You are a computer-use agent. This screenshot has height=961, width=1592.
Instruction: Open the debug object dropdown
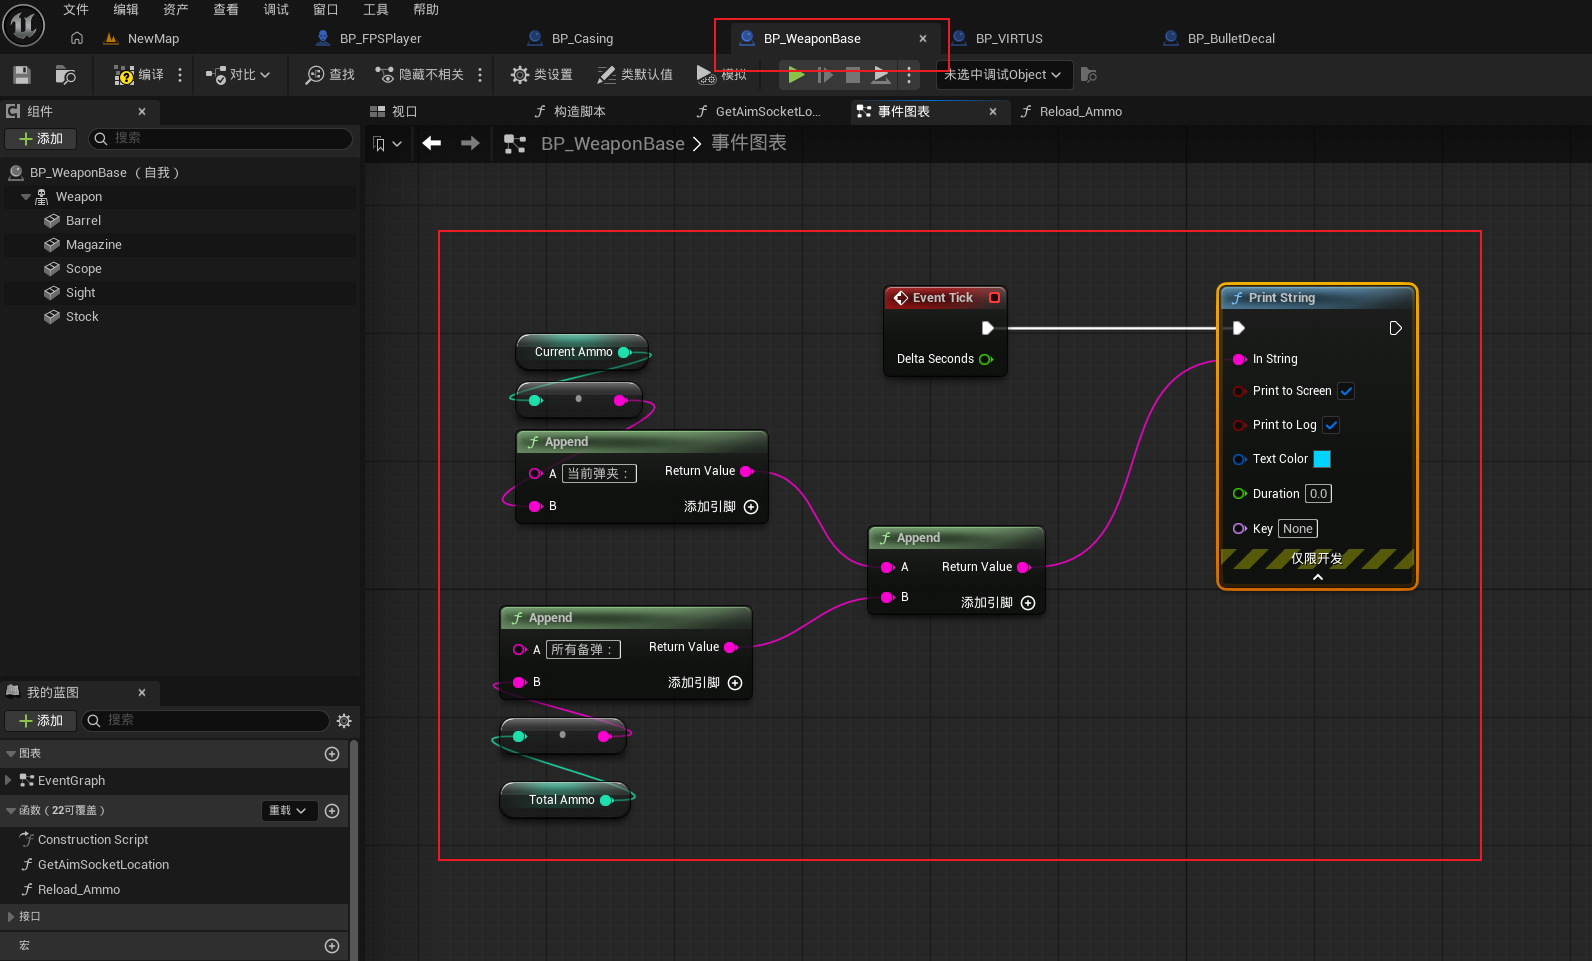pyautogui.click(x=1004, y=75)
